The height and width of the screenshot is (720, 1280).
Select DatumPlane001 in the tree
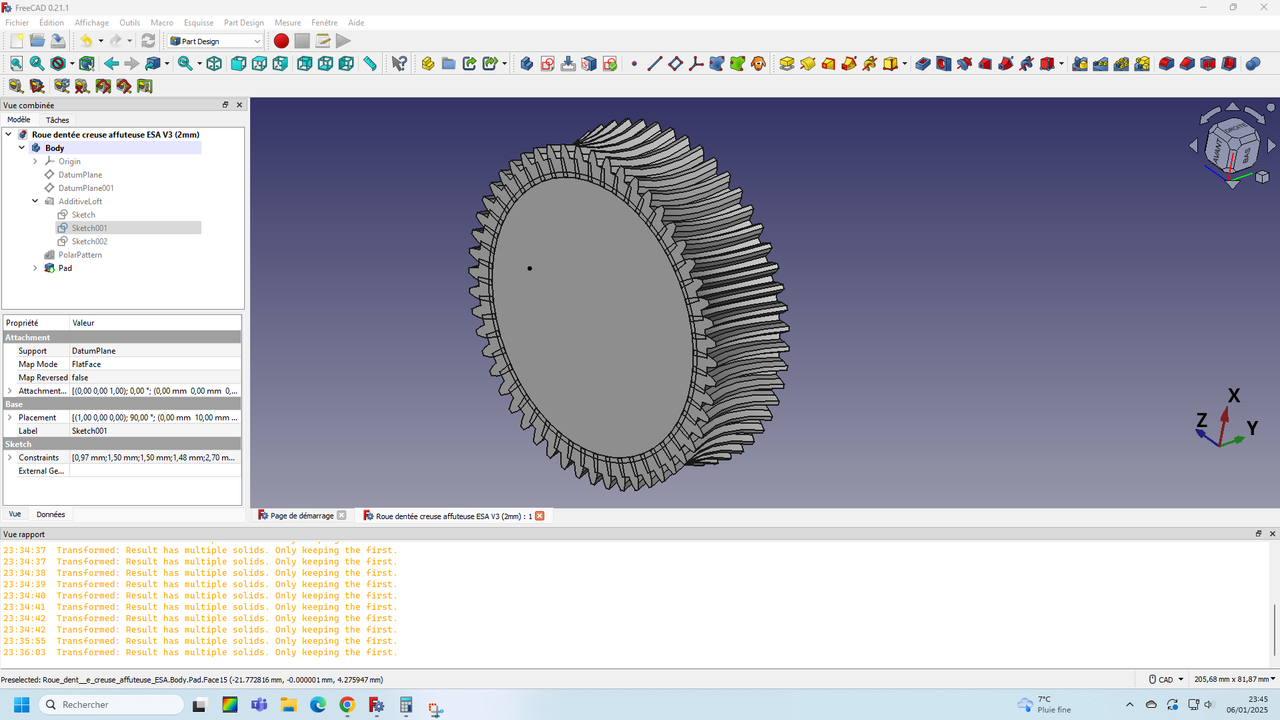click(x=86, y=188)
